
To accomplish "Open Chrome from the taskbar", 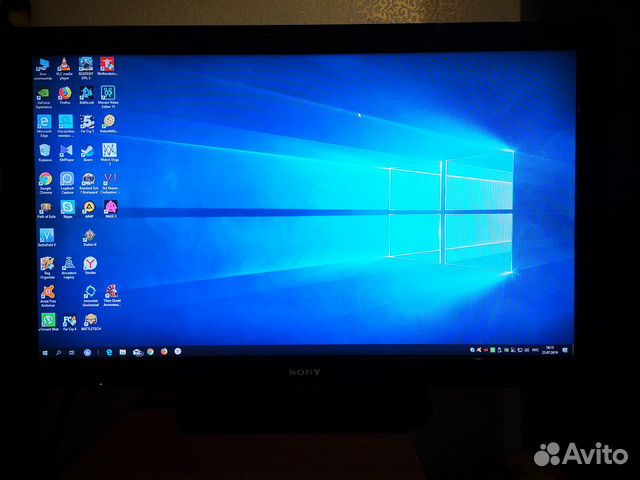I will 151,351.
